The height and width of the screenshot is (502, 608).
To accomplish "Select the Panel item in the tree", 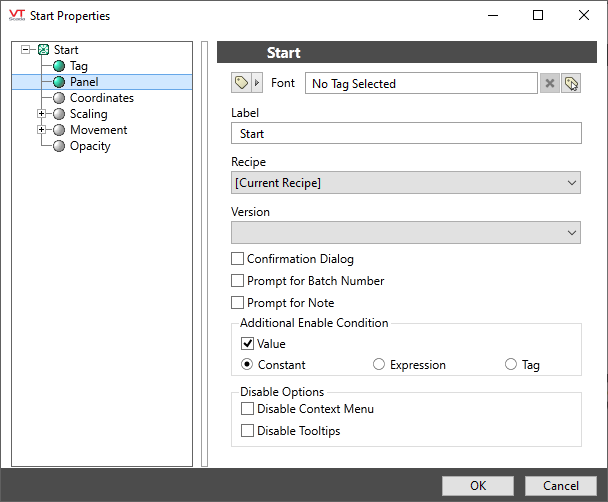I will coord(84,82).
